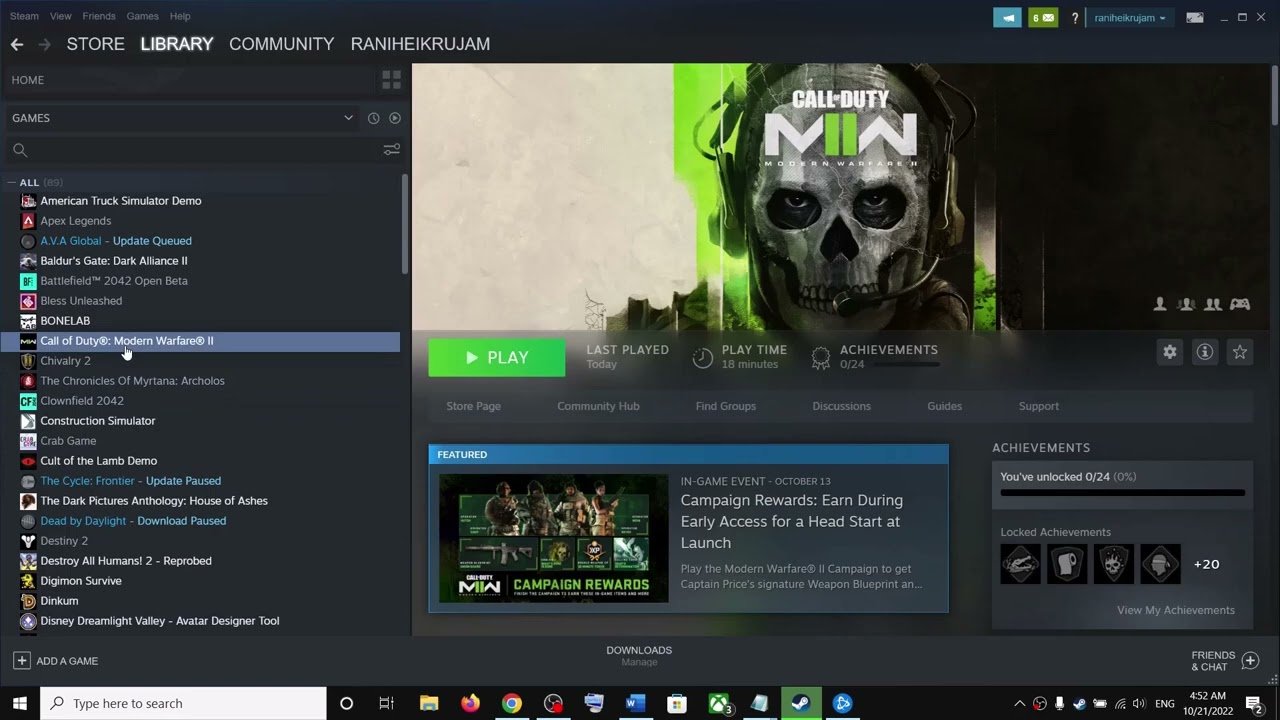Open the Support link
Screen dimensions: 1280x720
1038,406
